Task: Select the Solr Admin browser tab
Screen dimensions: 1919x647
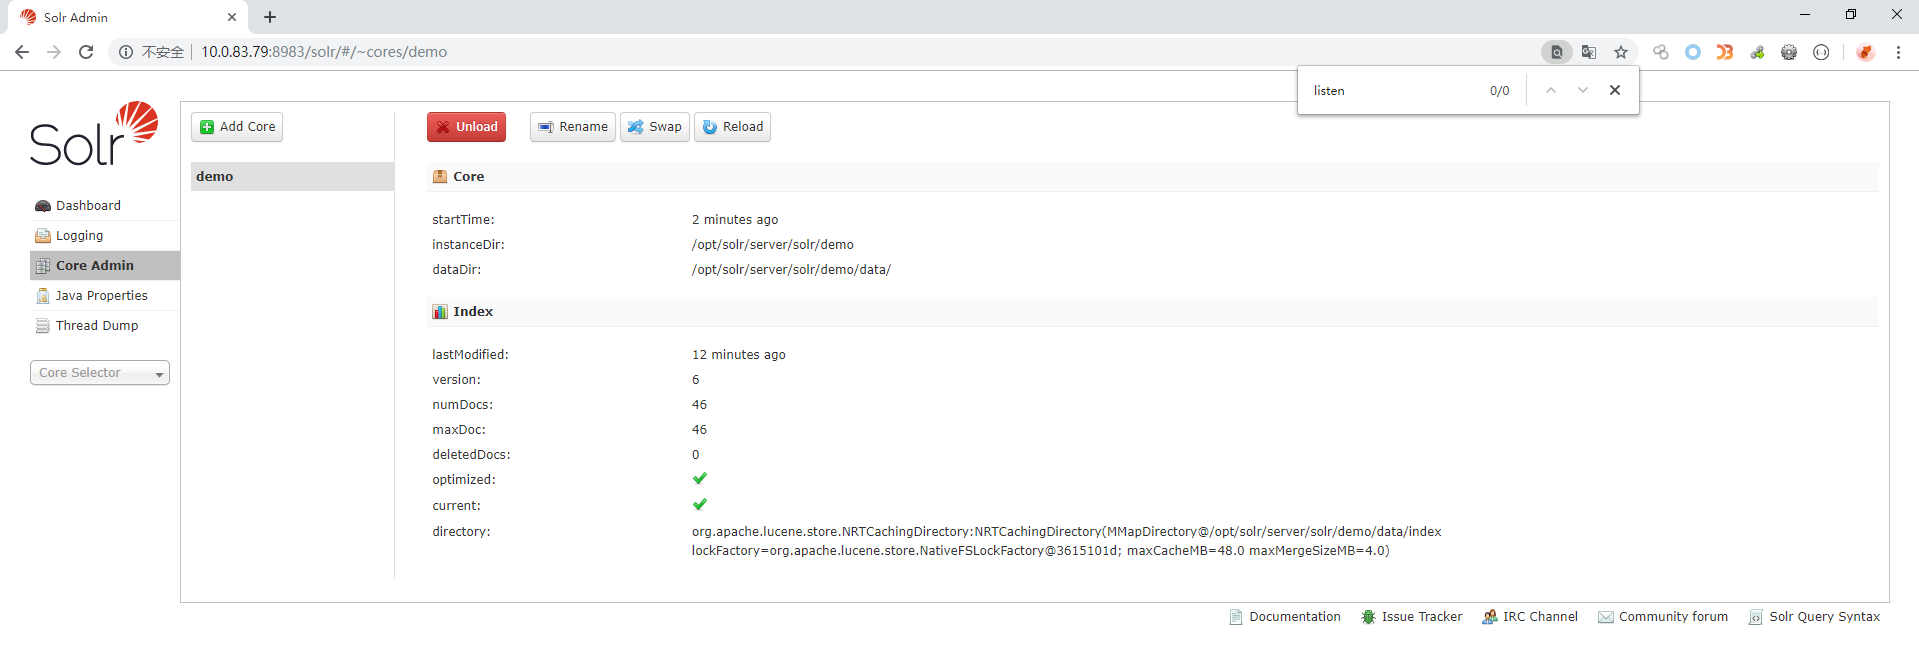Action: (x=128, y=17)
